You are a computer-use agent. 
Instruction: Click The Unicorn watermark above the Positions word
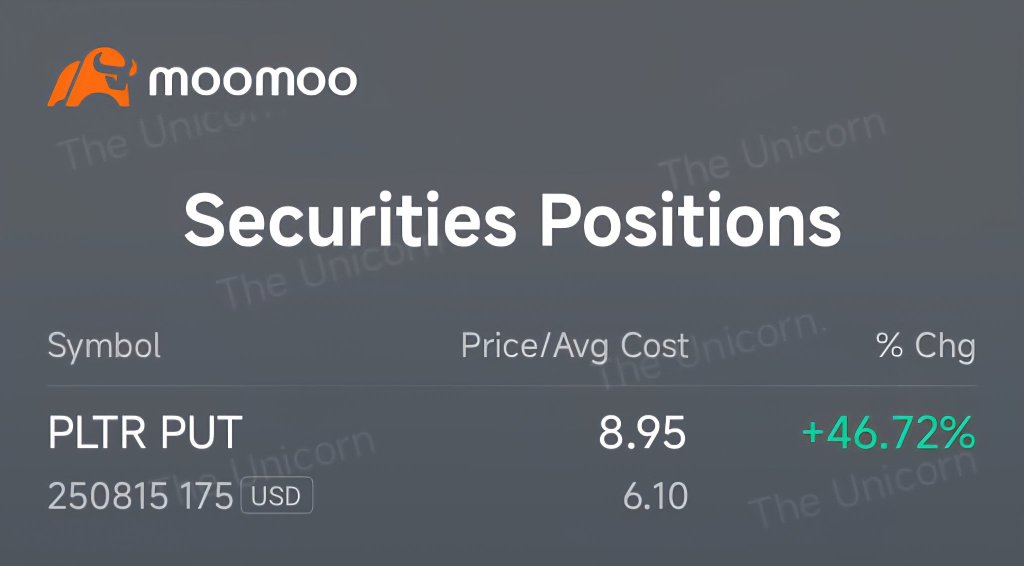[x=774, y=151]
